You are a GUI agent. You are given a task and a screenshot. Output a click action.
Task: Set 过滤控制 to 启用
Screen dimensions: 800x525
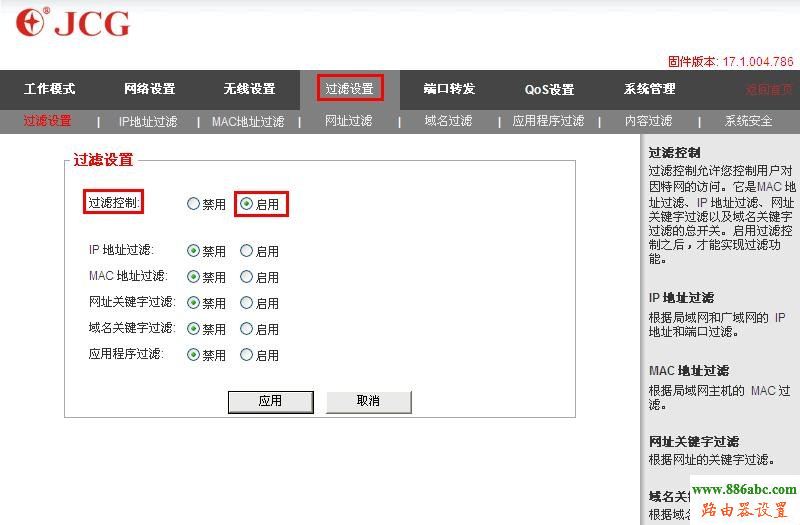(246, 204)
